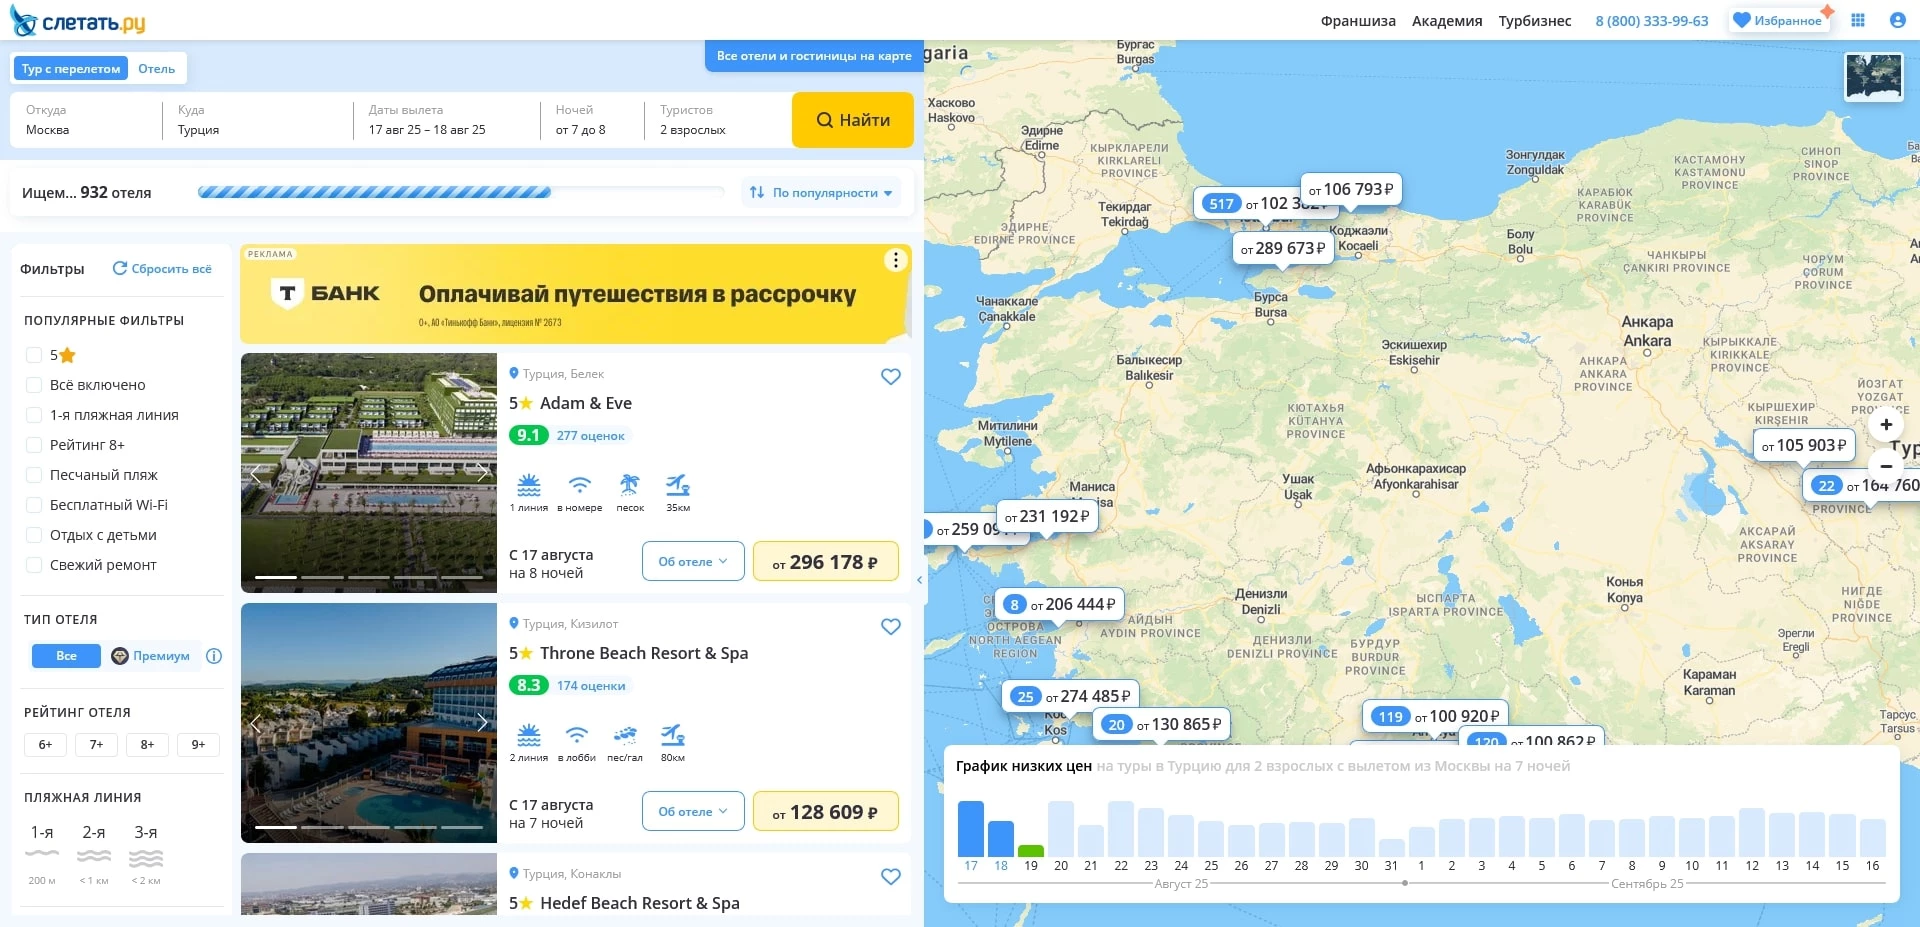The width and height of the screenshot is (1920, 927).
Task: Click the heart icon for Throne Beach Resort
Action: click(890, 627)
